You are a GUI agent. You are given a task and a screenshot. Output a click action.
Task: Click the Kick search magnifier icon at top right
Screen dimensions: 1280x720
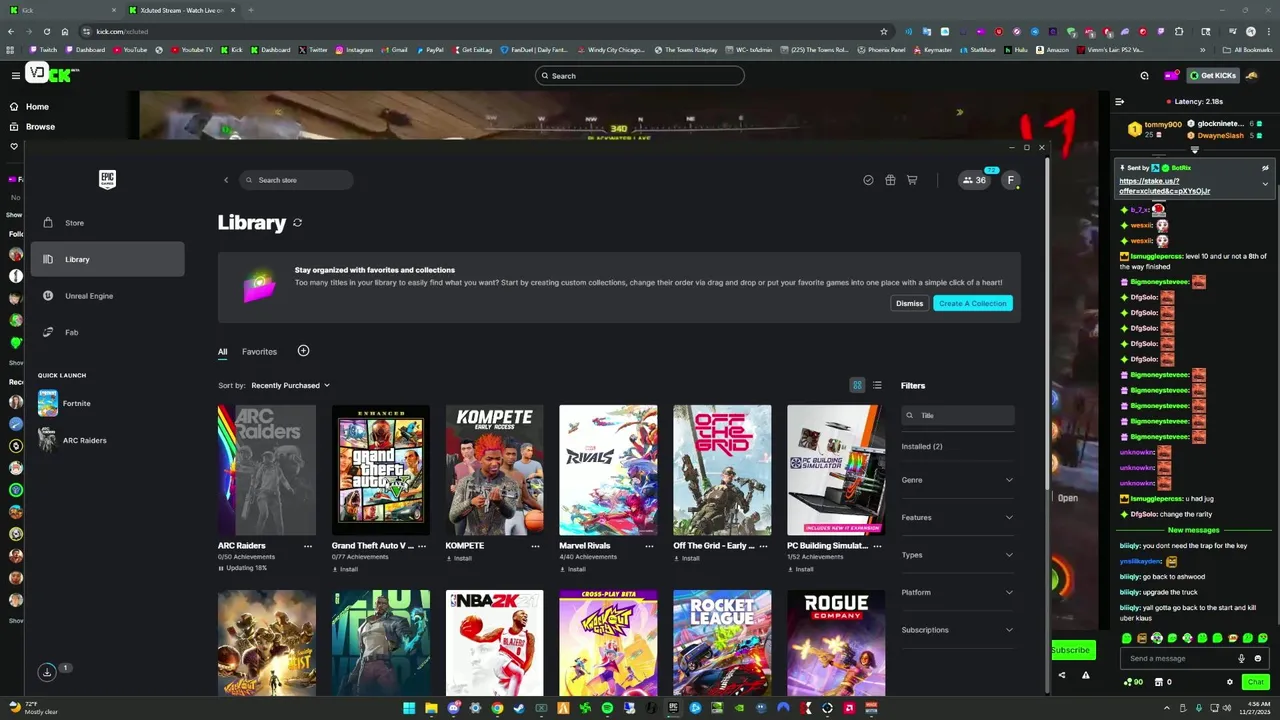(x=1145, y=76)
